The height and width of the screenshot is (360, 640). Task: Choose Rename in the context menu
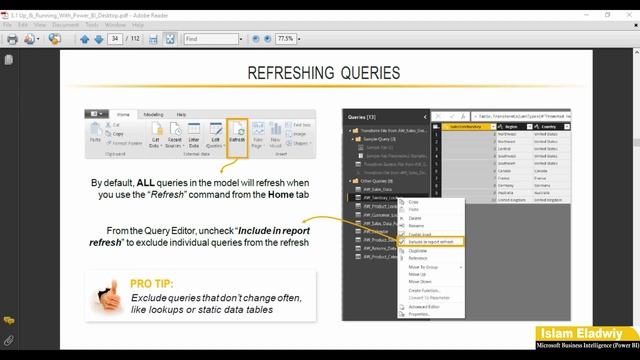click(x=416, y=226)
